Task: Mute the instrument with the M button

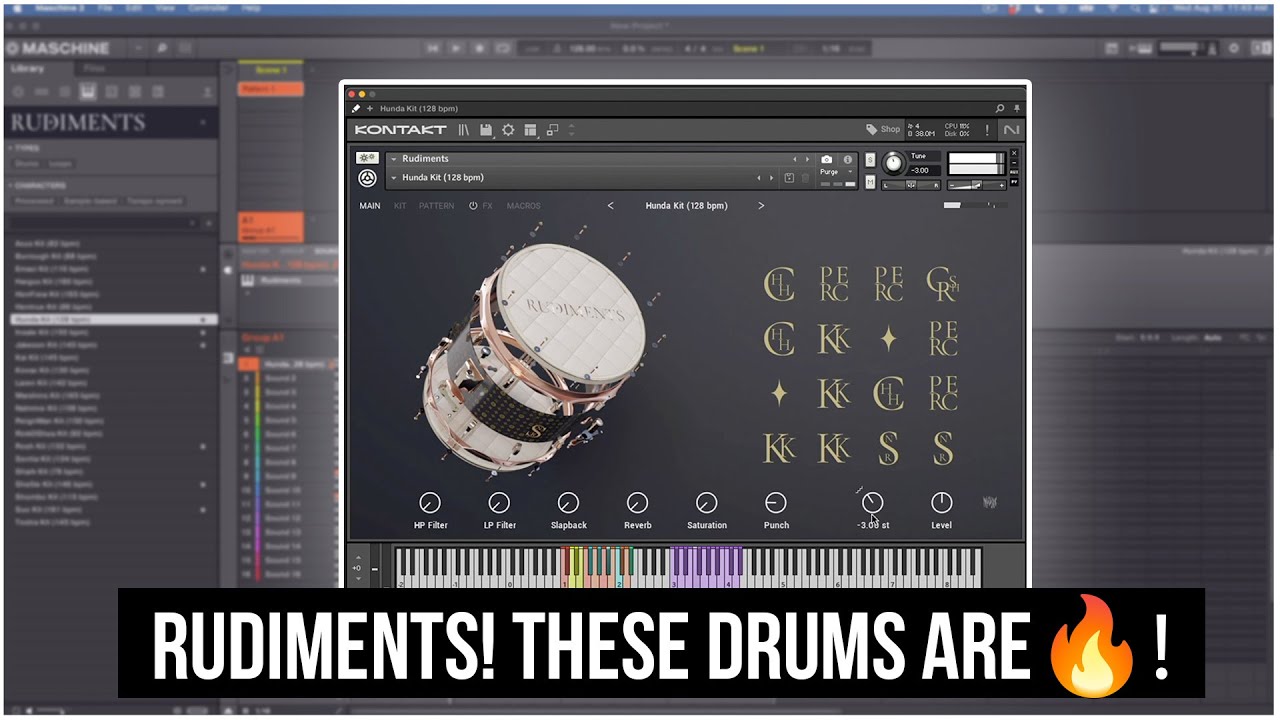Action: (x=870, y=182)
